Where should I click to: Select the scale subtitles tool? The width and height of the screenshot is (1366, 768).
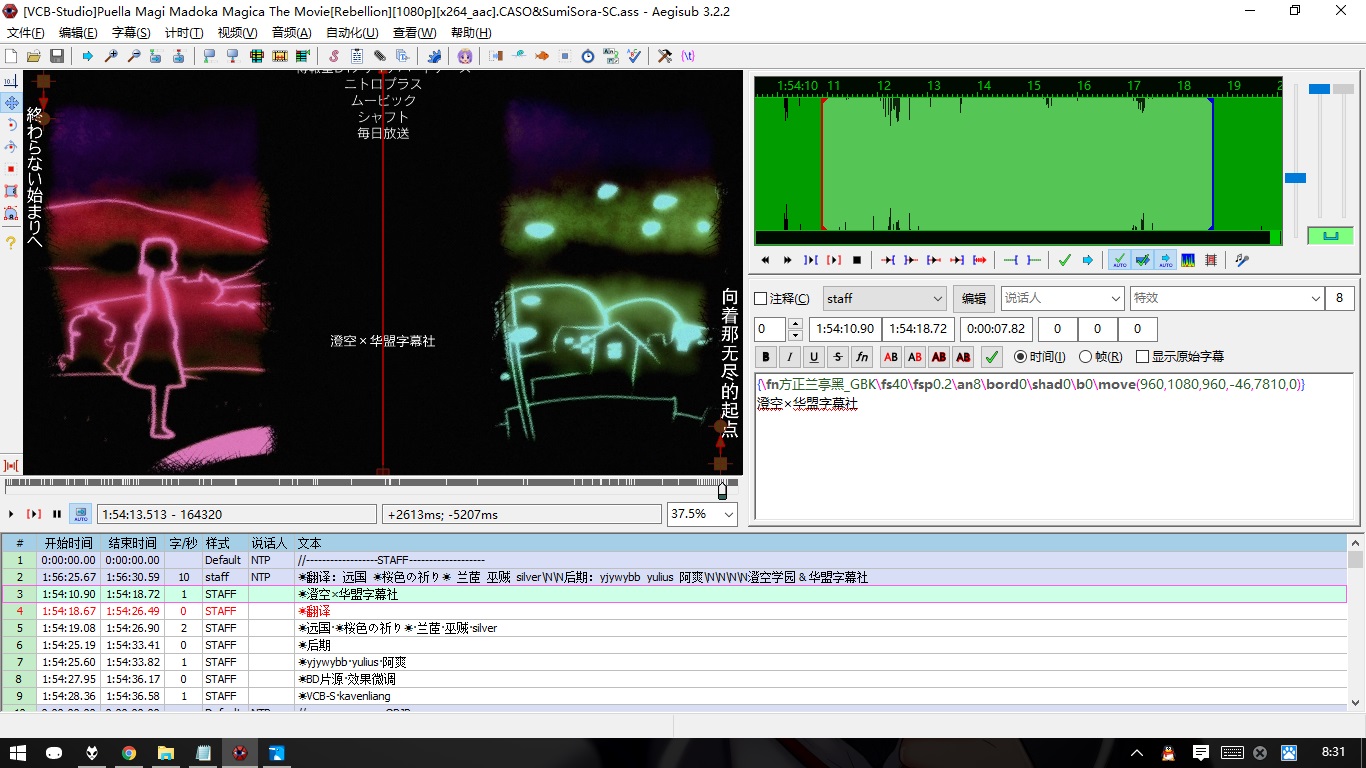tap(10, 168)
